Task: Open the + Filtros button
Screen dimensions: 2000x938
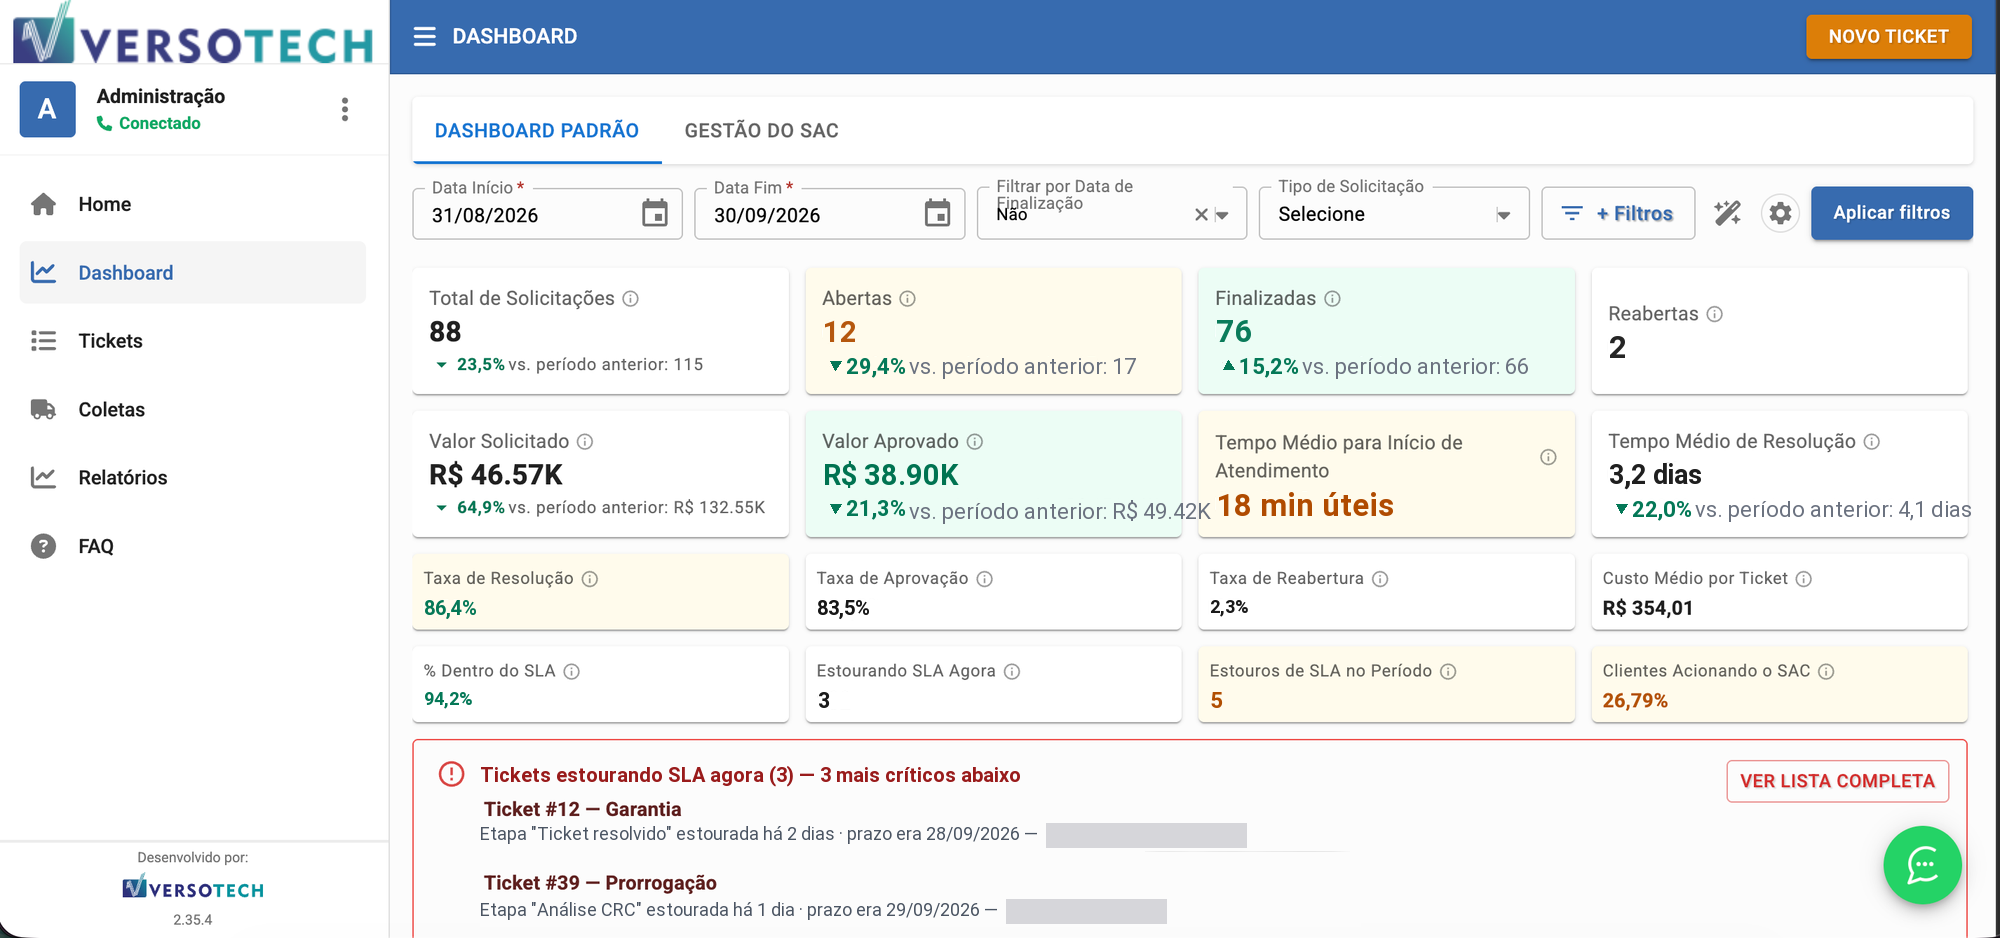Action: [x=1618, y=213]
